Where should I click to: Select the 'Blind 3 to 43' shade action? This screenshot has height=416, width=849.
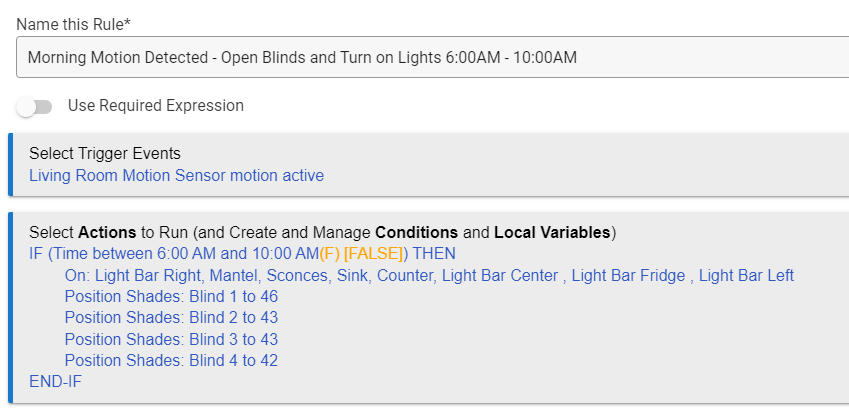[171, 339]
